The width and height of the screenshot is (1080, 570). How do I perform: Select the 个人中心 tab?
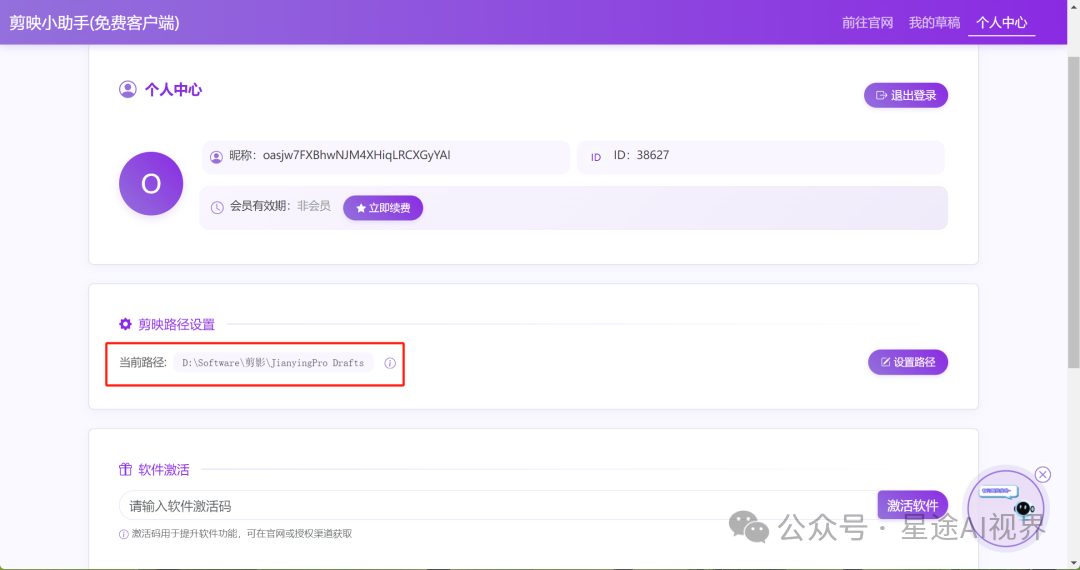pyautogui.click(x=1001, y=23)
